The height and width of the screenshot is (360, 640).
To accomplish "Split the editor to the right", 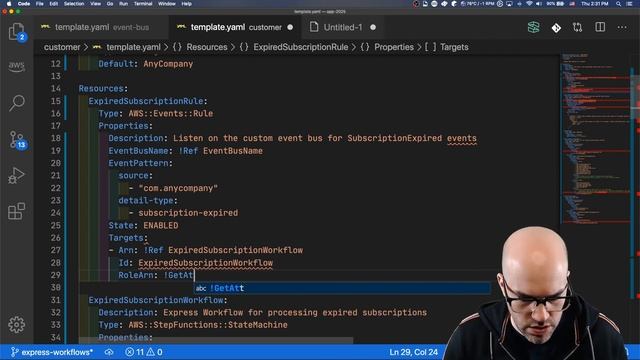I will pyautogui.click(x=600, y=27).
